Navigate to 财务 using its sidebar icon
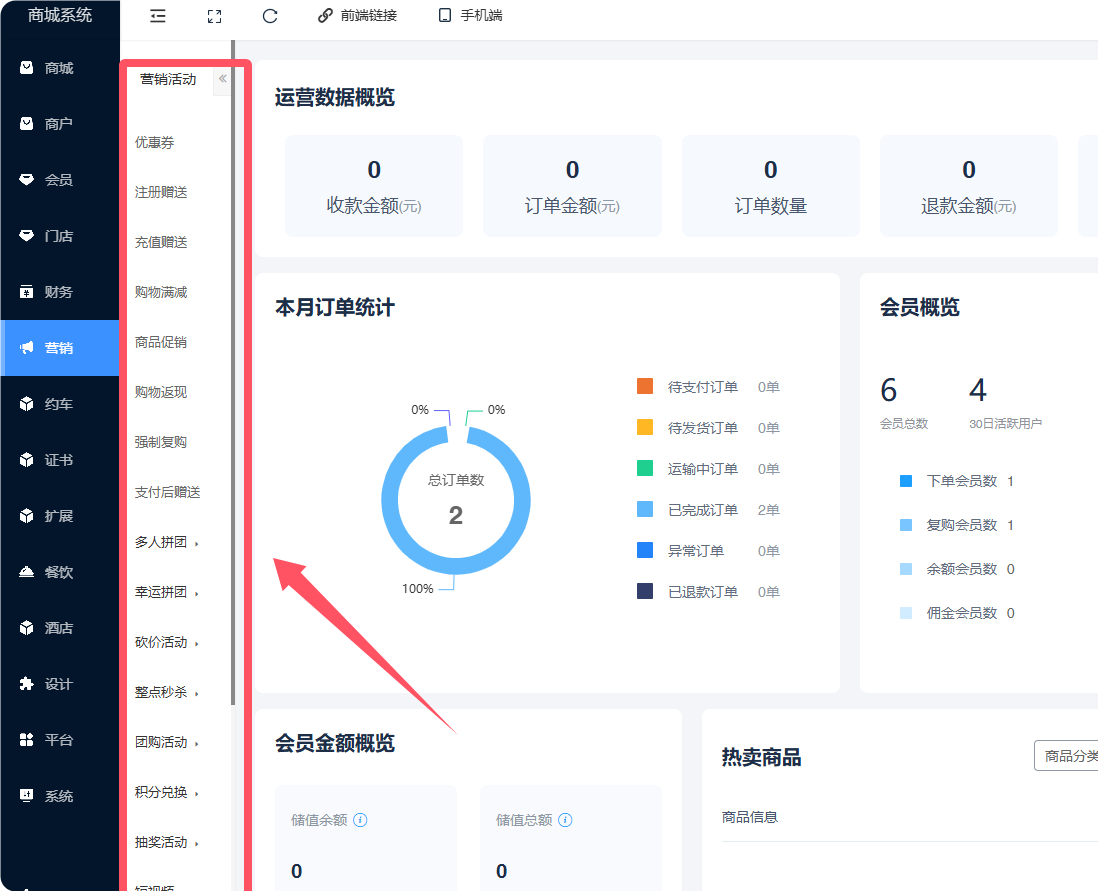Screen dimensions: 1098x891 click(60, 292)
